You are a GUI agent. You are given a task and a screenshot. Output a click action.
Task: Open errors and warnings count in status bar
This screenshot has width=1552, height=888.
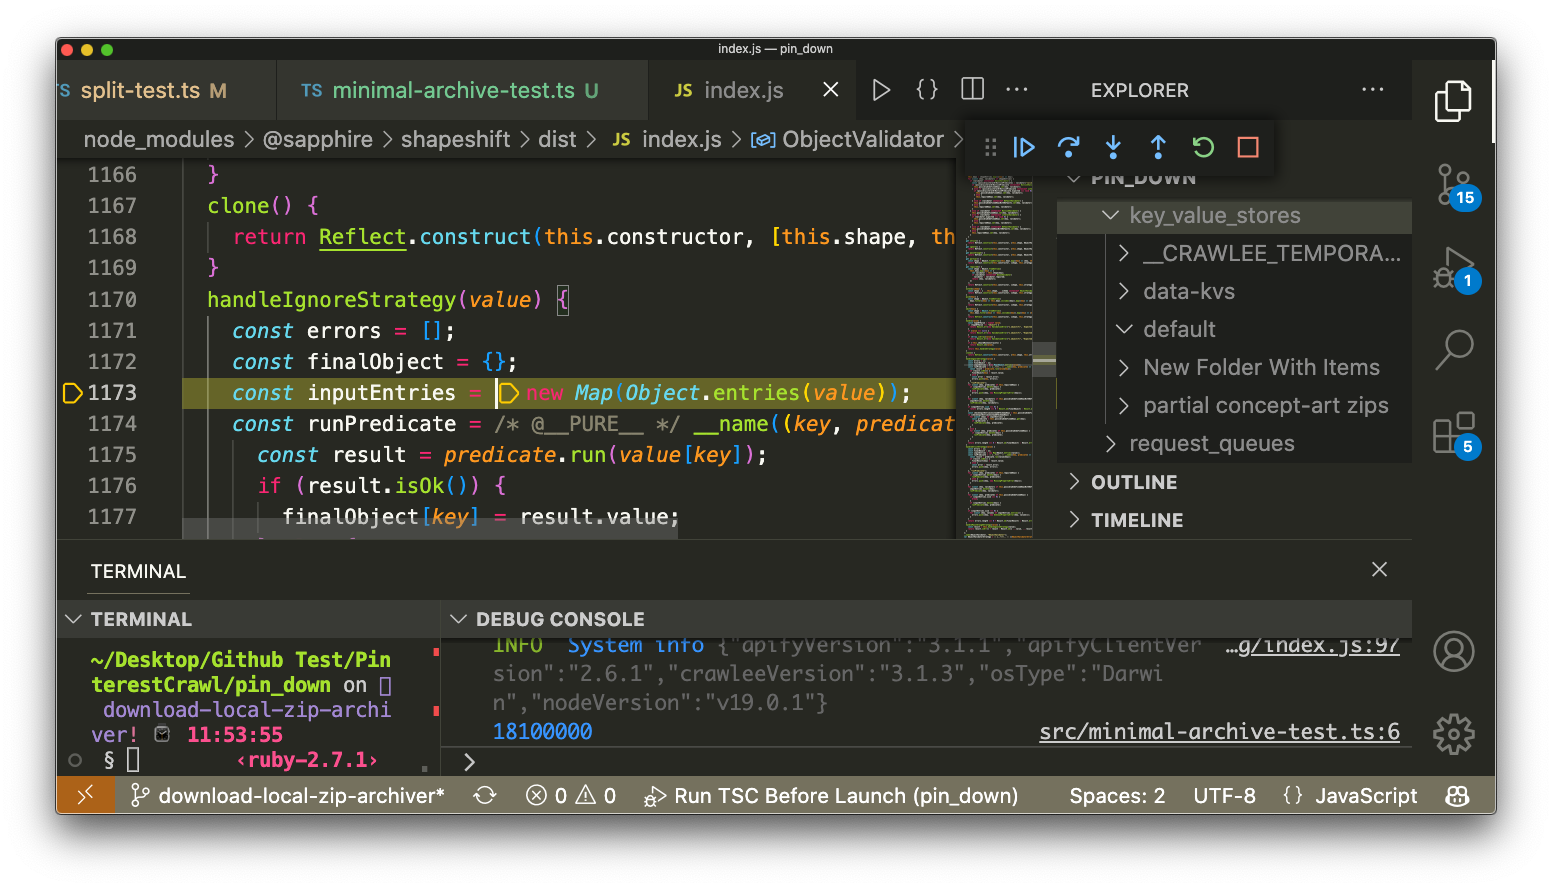click(571, 795)
